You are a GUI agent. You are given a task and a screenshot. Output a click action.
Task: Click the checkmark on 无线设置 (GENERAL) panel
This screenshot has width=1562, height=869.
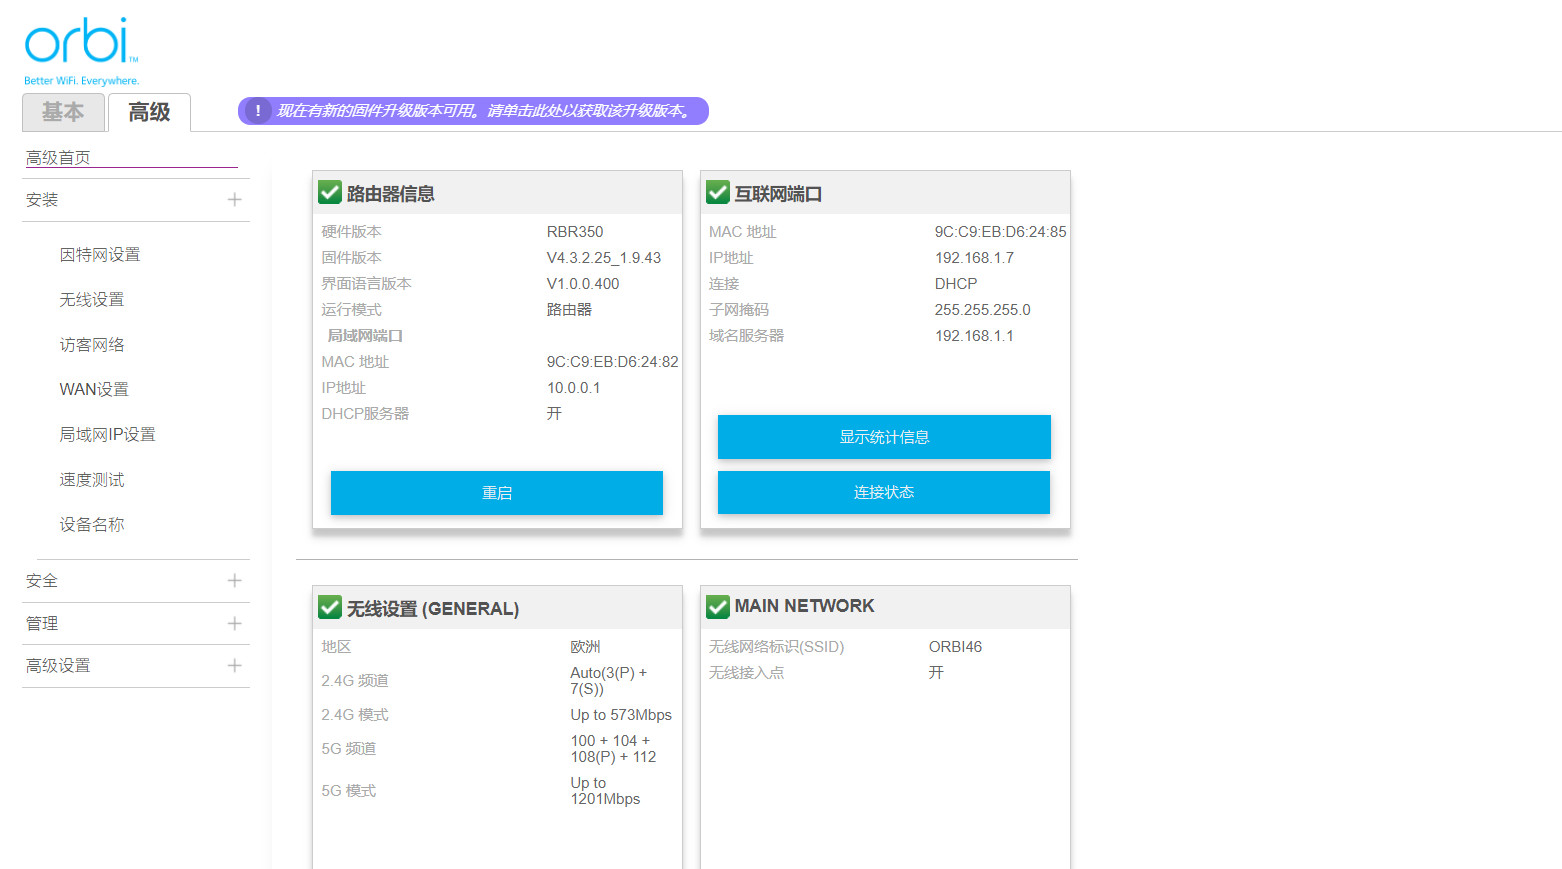[x=330, y=606]
